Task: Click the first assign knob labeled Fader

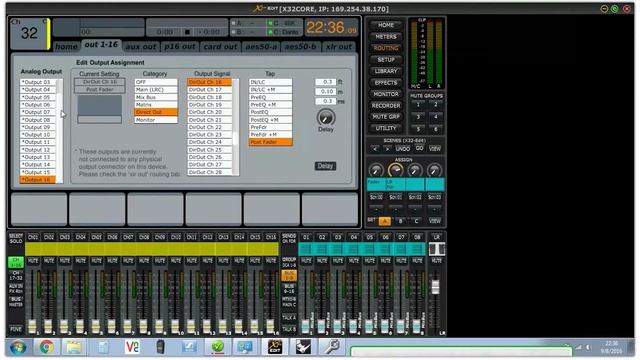Action: [x=376, y=170]
